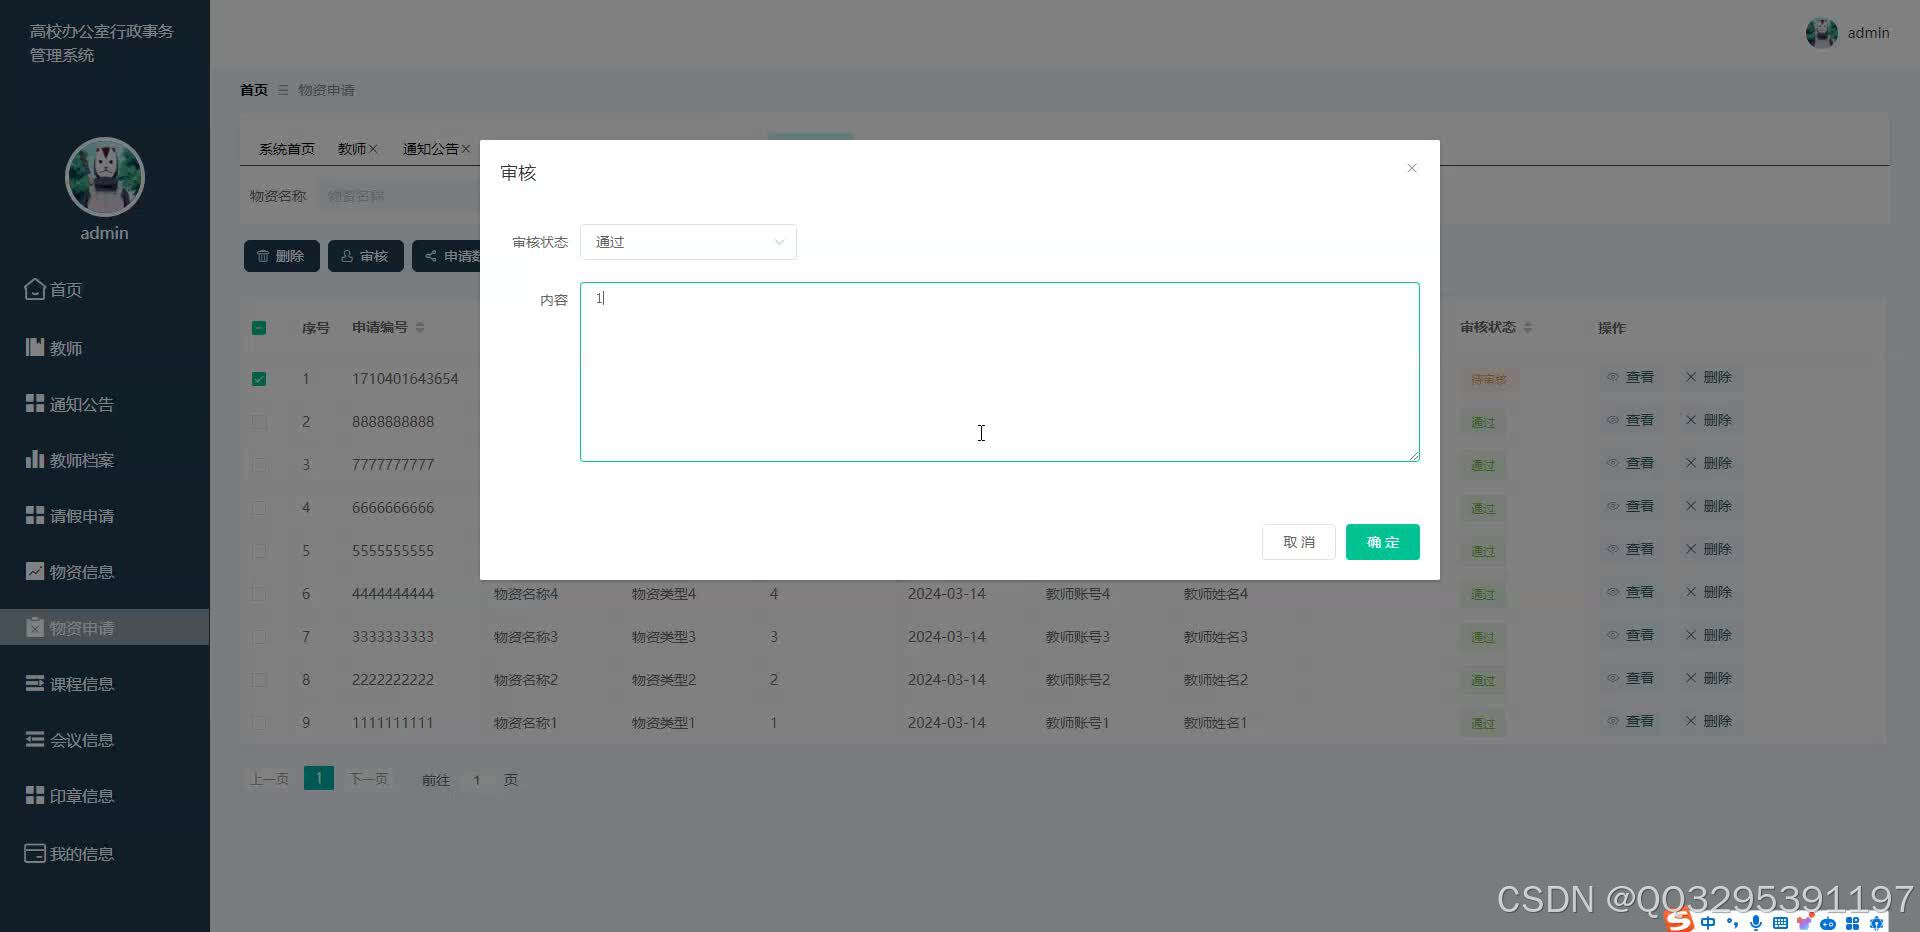1920x932 pixels.
Task: Confirm the review with the 确定 button
Action: click(x=1382, y=542)
